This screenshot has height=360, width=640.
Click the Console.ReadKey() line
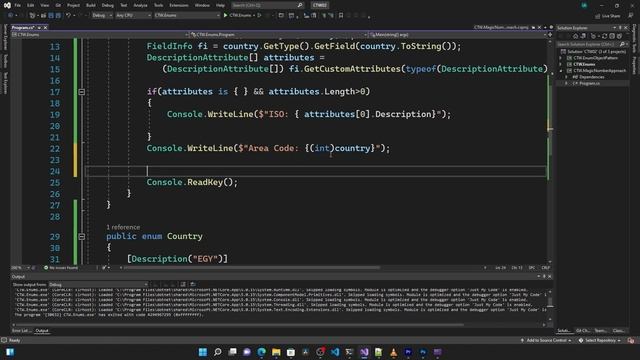click(x=192, y=182)
